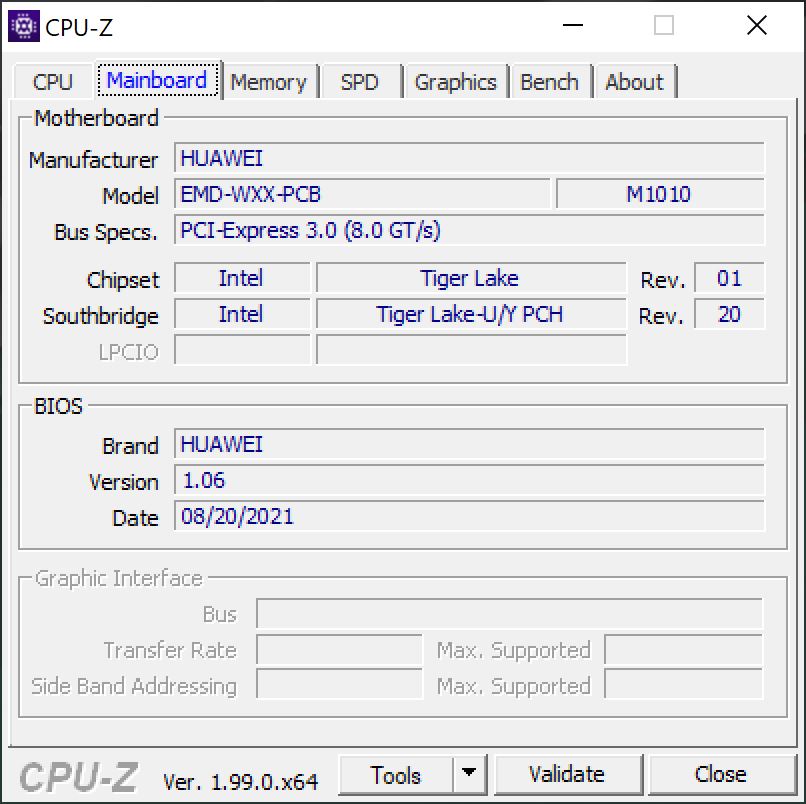Click the Tools button
The width and height of the screenshot is (806, 804).
coord(396,775)
